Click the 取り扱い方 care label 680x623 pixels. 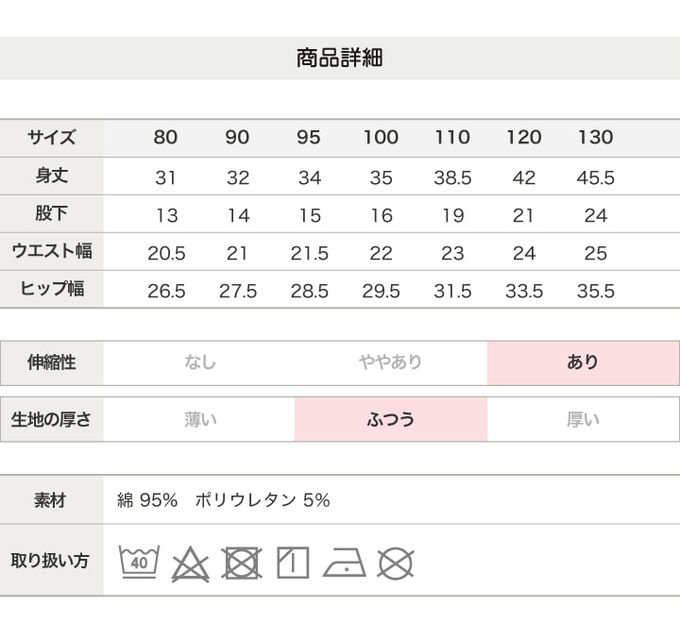[x=51, y=561]
